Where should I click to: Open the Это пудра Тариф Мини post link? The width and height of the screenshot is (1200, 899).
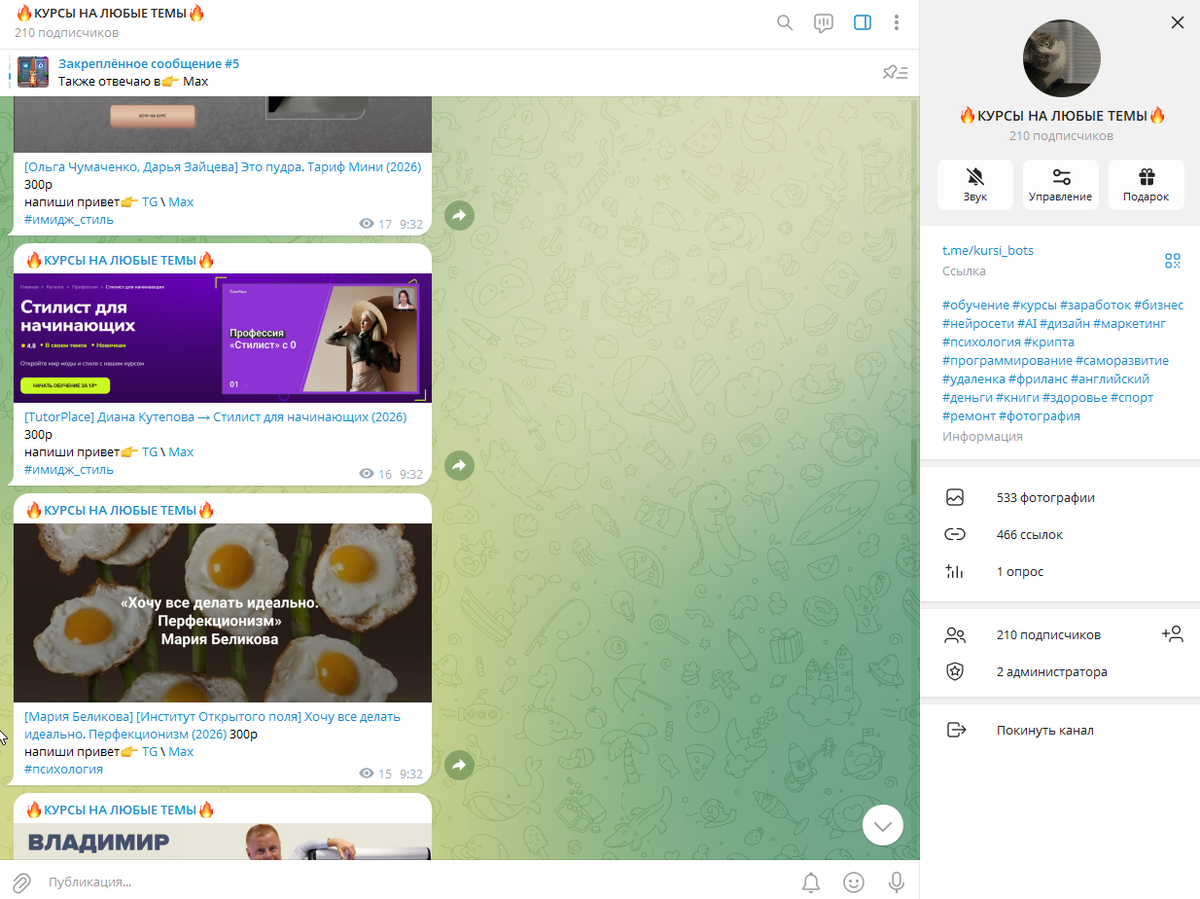point(223,167)
